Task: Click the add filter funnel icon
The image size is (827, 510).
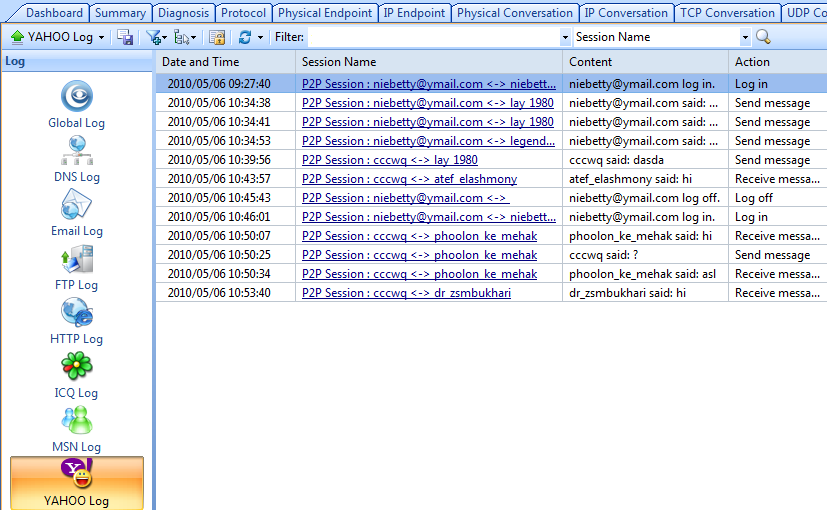Action: [152, 37]
